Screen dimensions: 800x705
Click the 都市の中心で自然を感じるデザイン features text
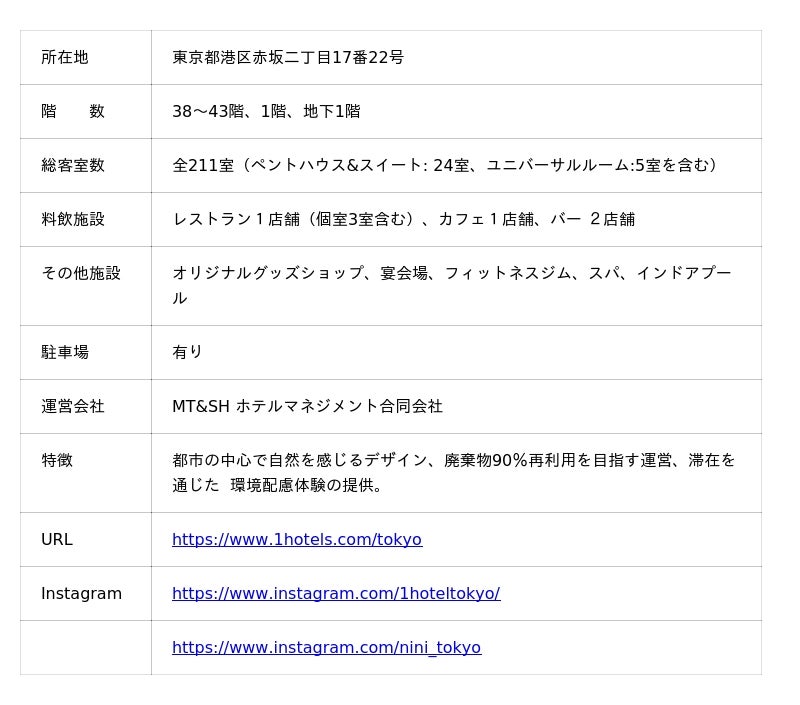(453, 461)
